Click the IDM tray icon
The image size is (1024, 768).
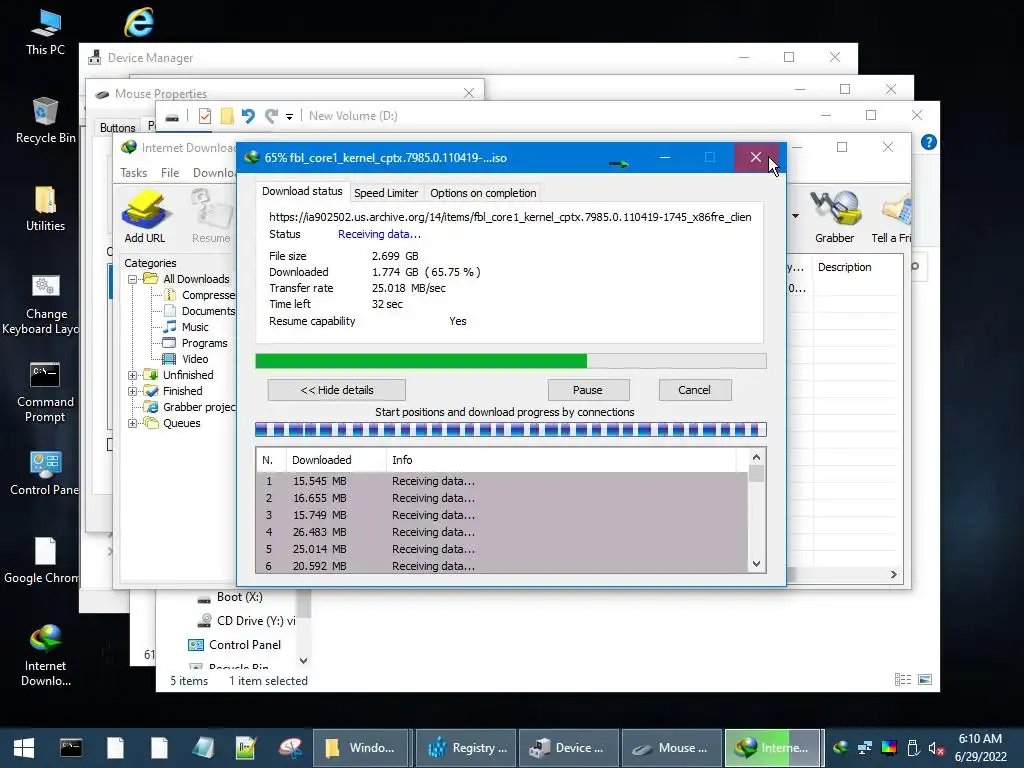841,748
